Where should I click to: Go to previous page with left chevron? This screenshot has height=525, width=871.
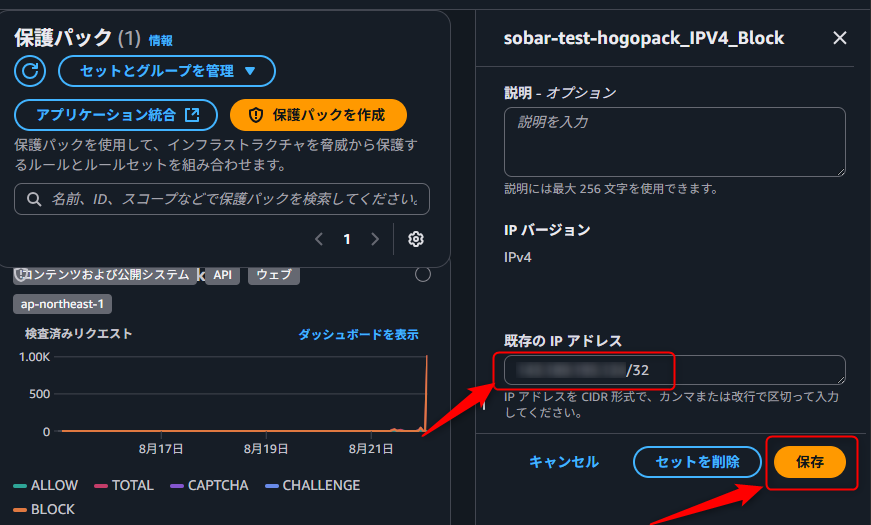[x=319, y=239]
